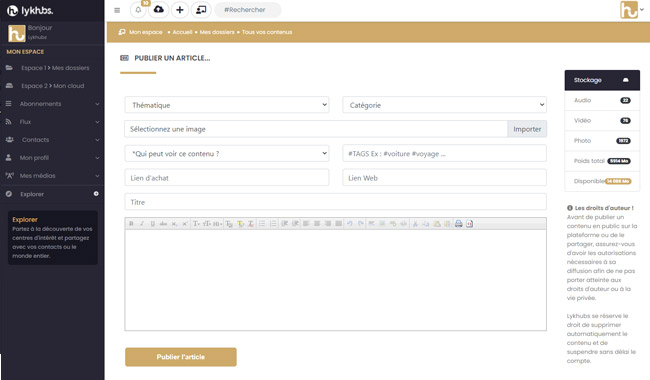Viewport: 650px width, 380px height.
Task: Open the user avatar menu at top right
Action: coord(631,10)
